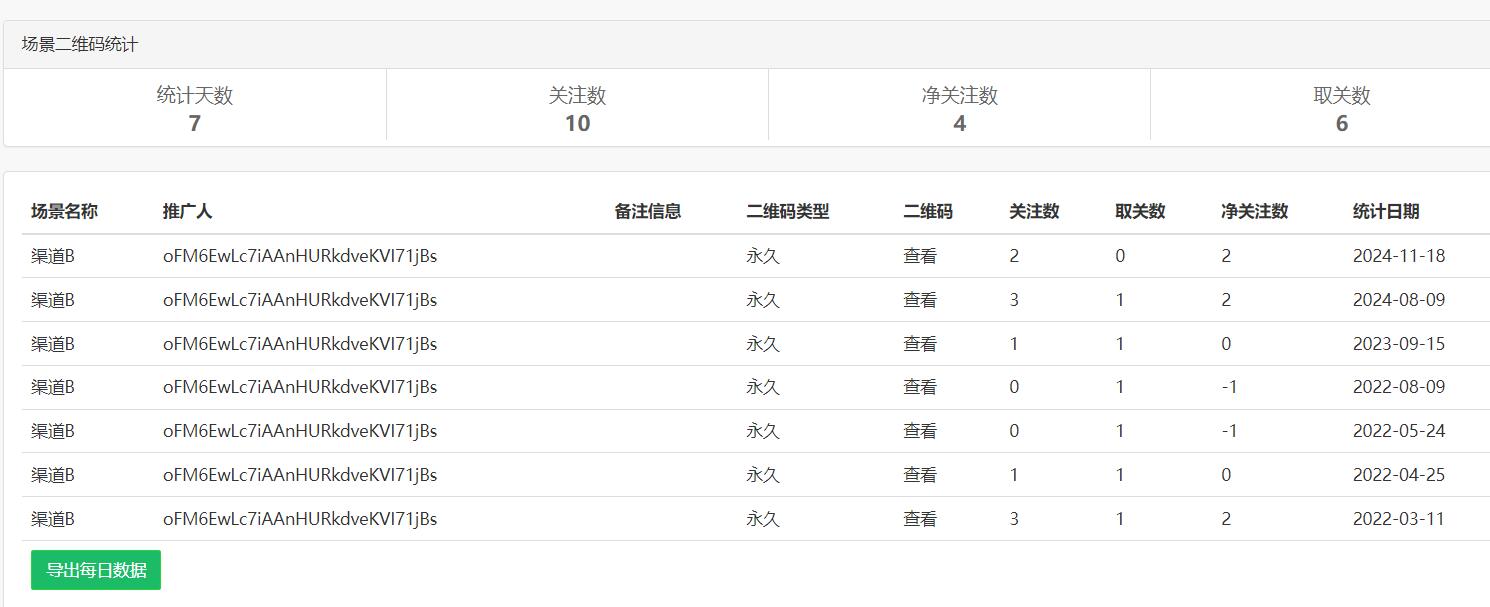Click 取关数 value 0 in 2024-11-18 row
The height and width of the screenshot is (607, 1490).
click(1120, 256)
